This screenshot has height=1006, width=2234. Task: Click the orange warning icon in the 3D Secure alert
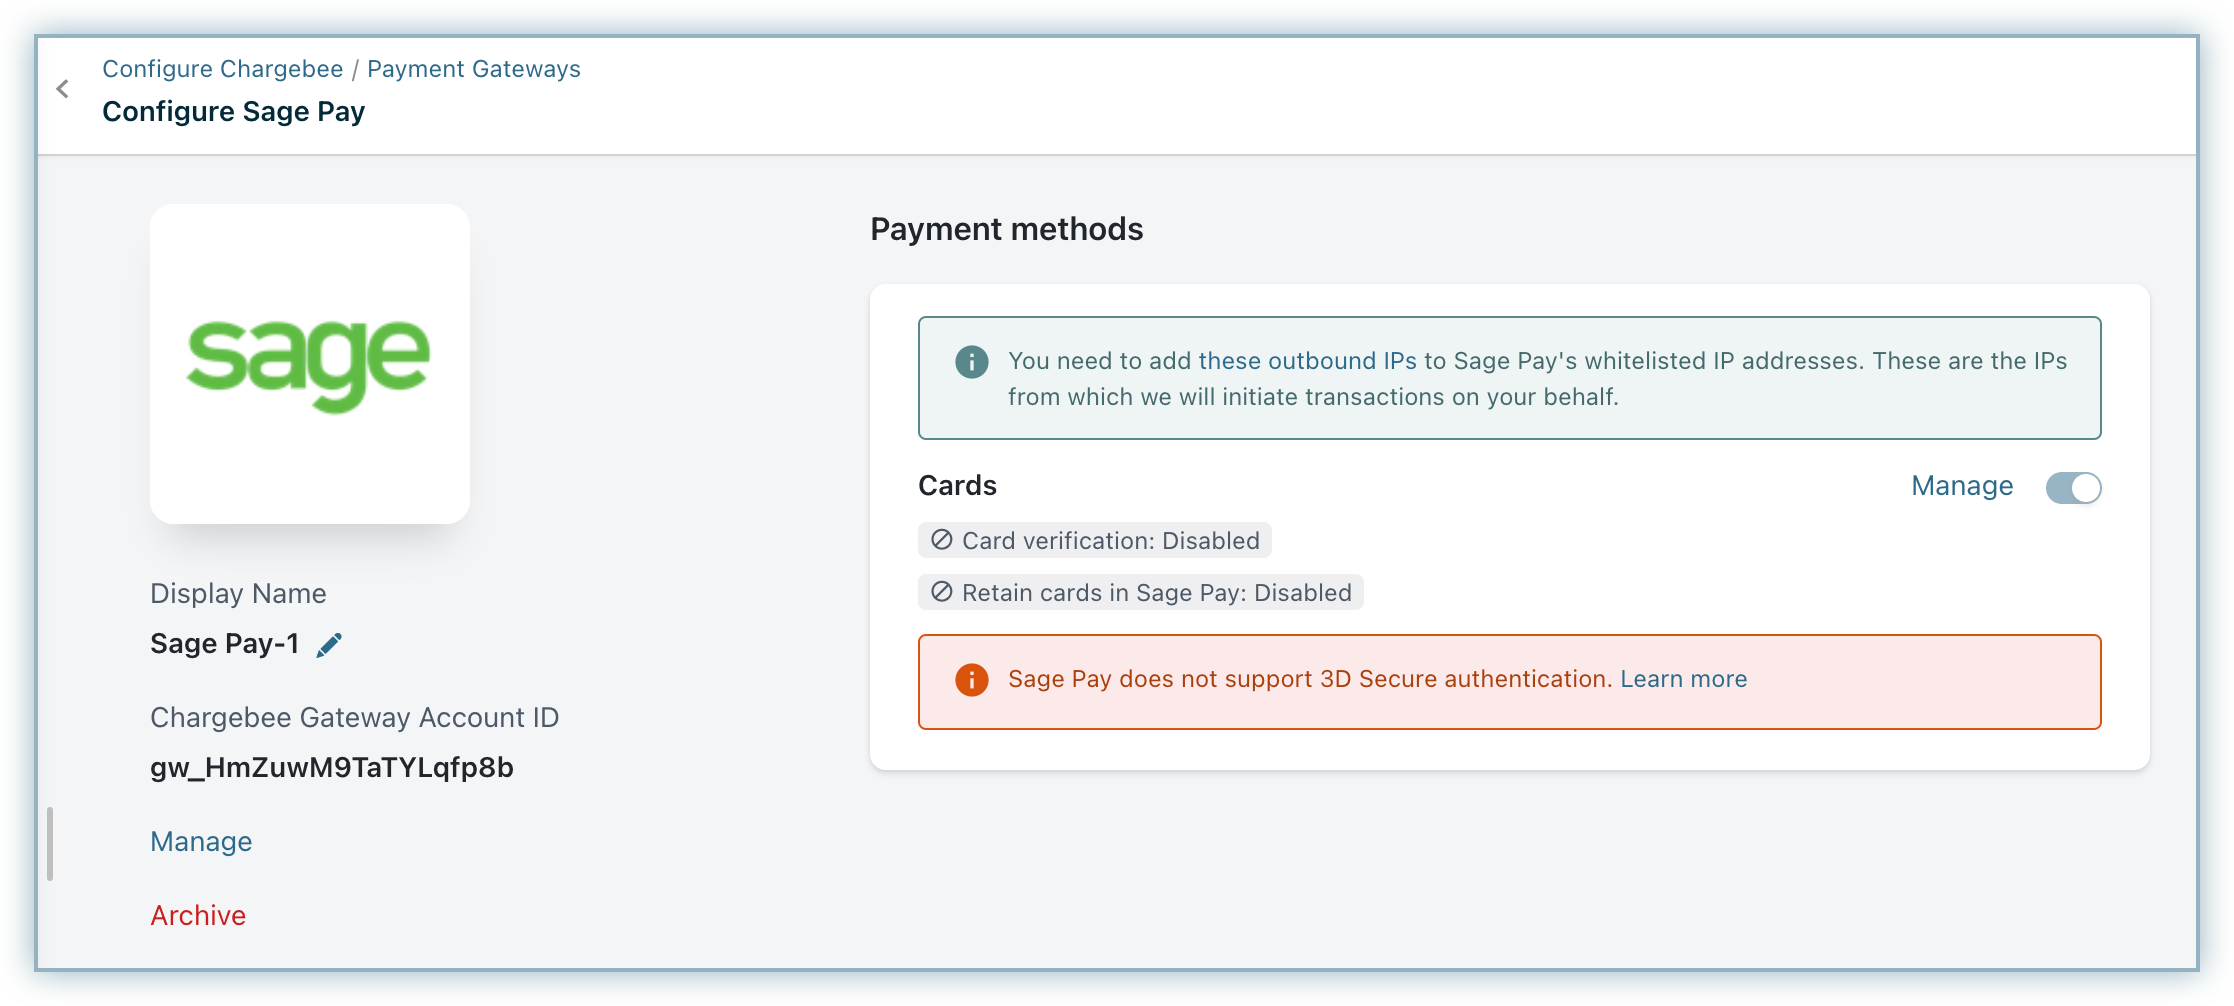point(971,680)
